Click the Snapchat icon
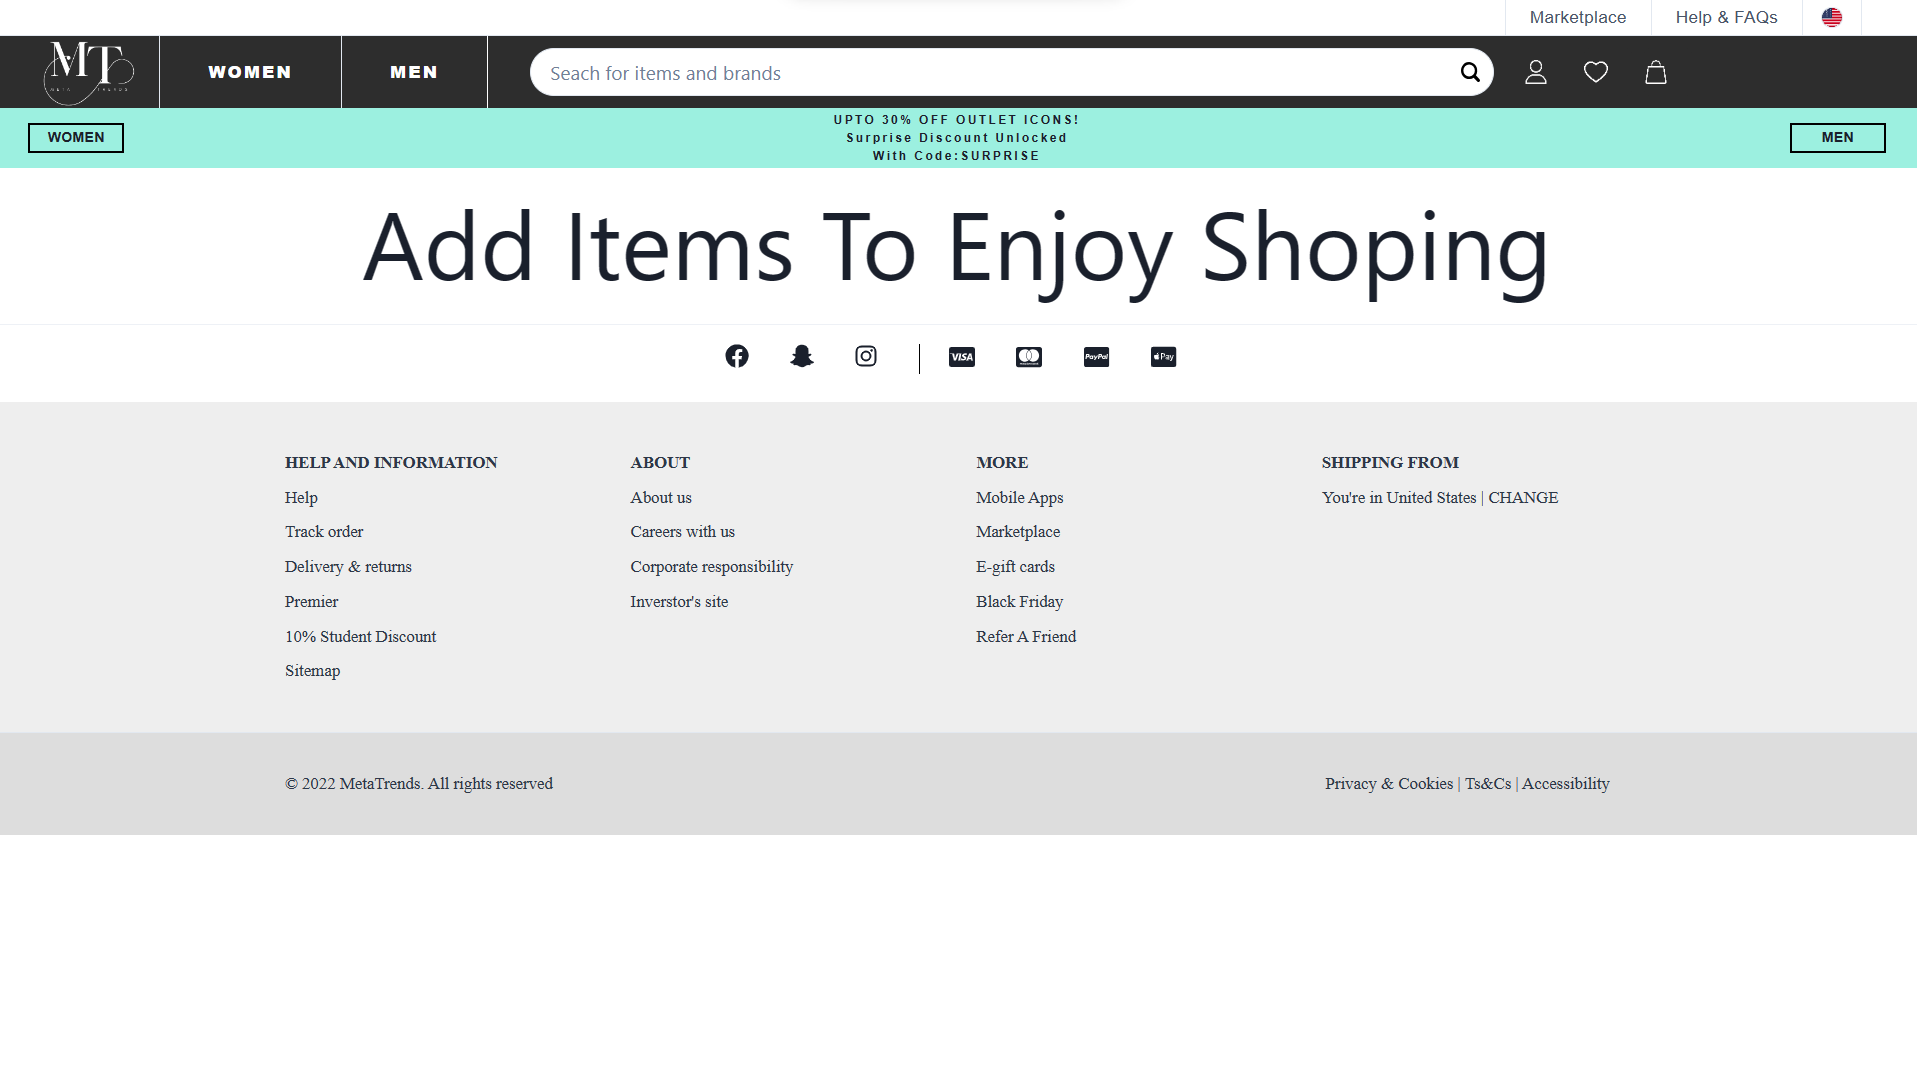The width and height of the screenshot is (1917, 1080). click(x=801, y=356)
